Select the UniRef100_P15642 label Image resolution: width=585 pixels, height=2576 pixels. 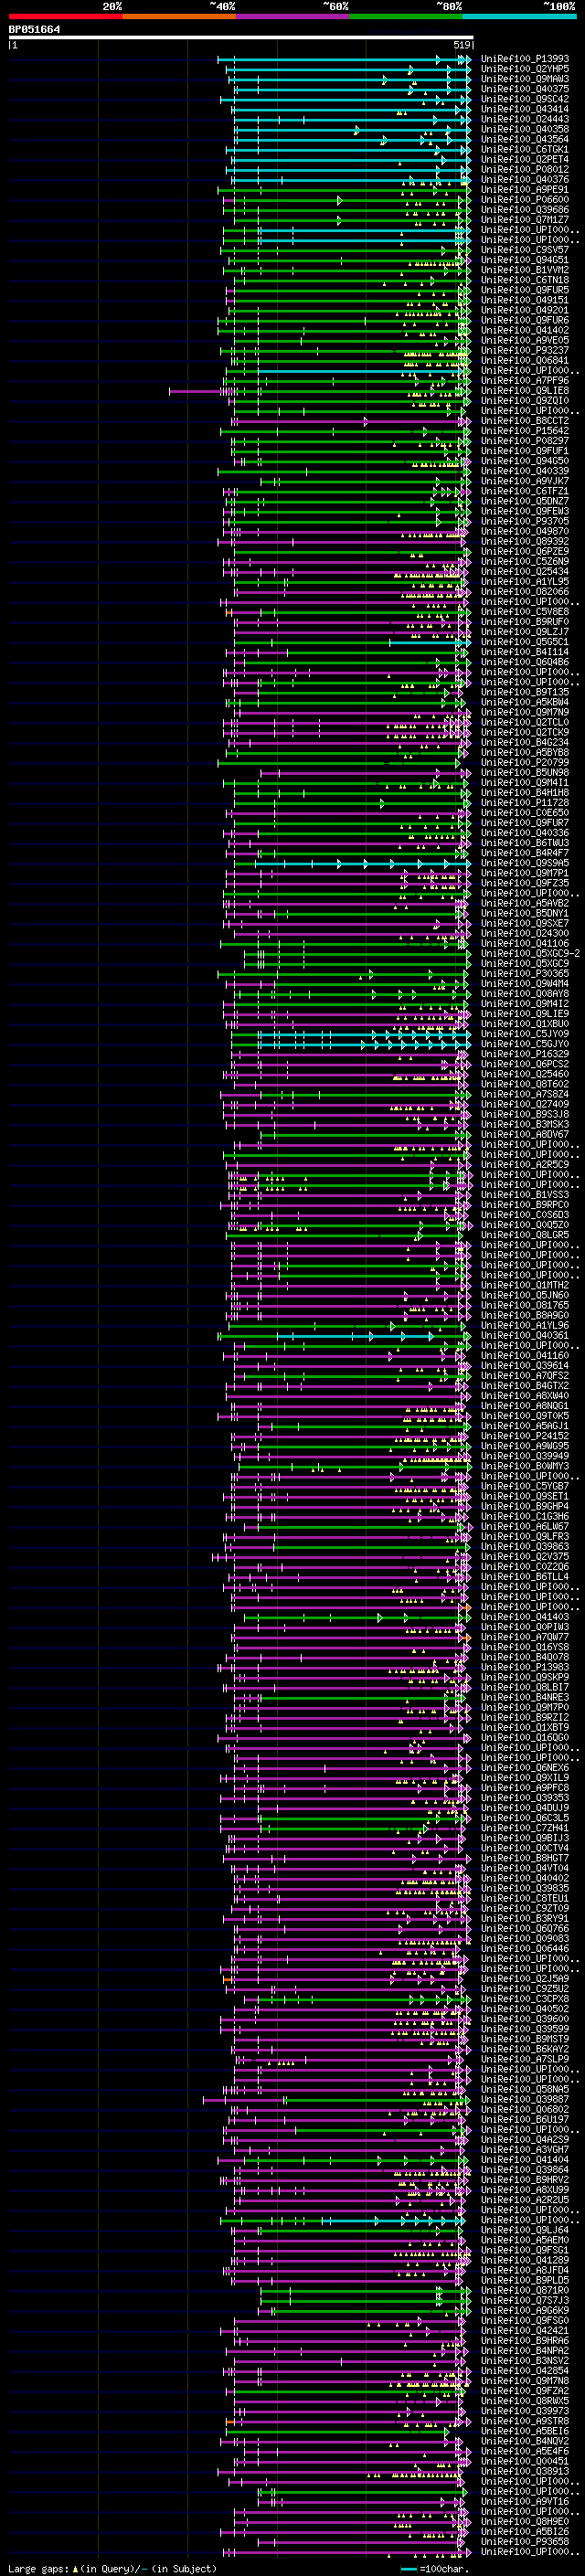(x=524, y=431)
